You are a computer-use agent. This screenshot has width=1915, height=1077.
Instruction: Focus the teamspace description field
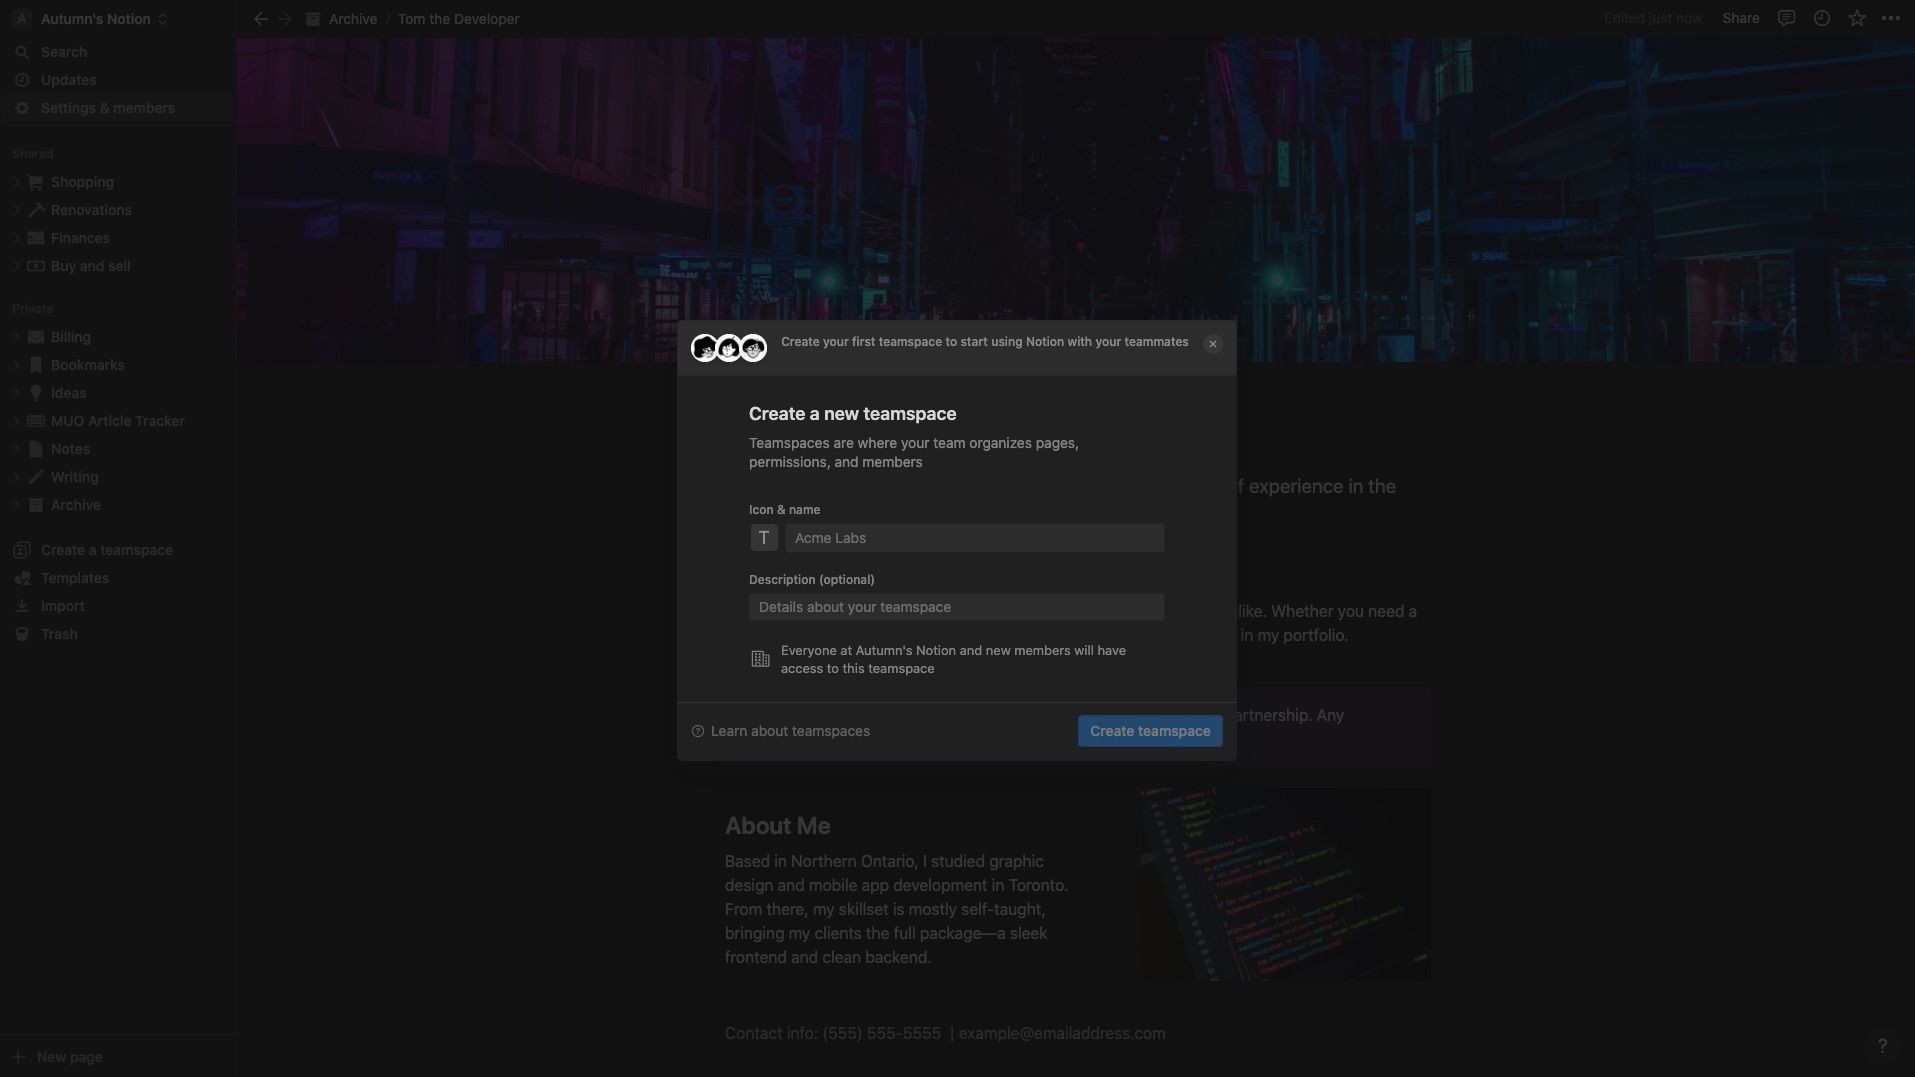956,607
